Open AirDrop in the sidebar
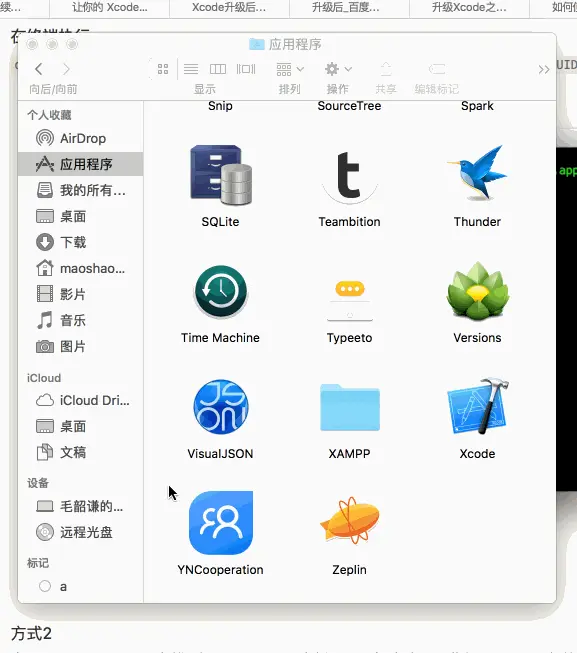Viewport: 577px width, 653px height. point(80,138)
